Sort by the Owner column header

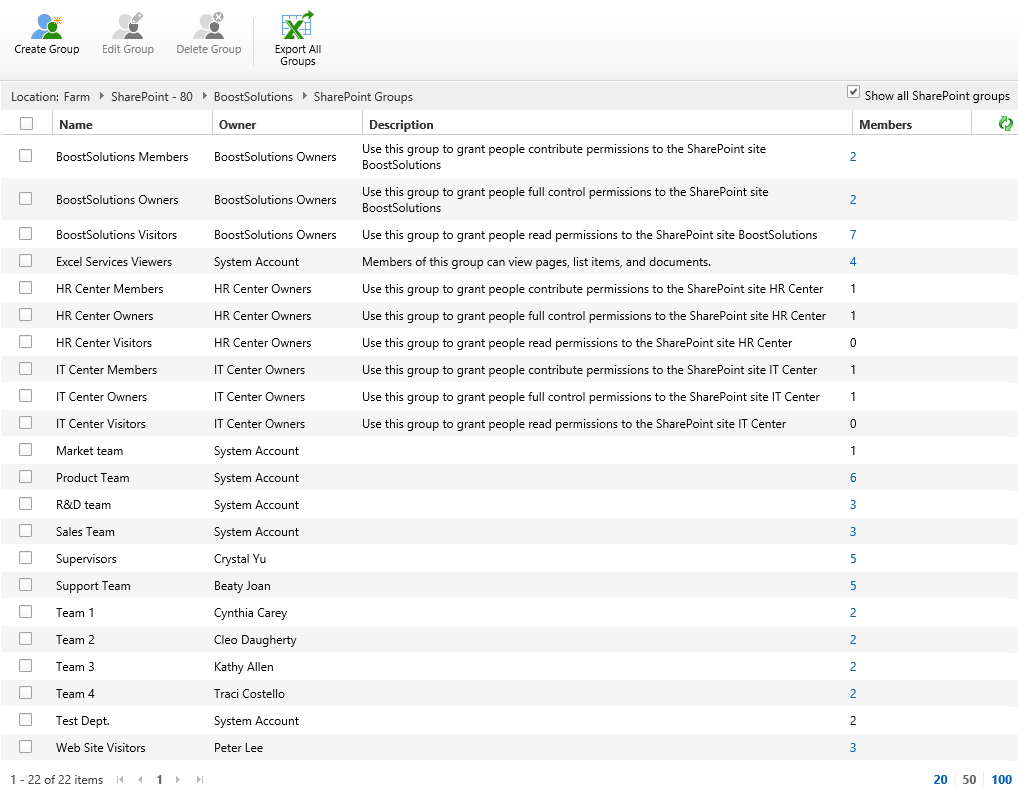237,125
